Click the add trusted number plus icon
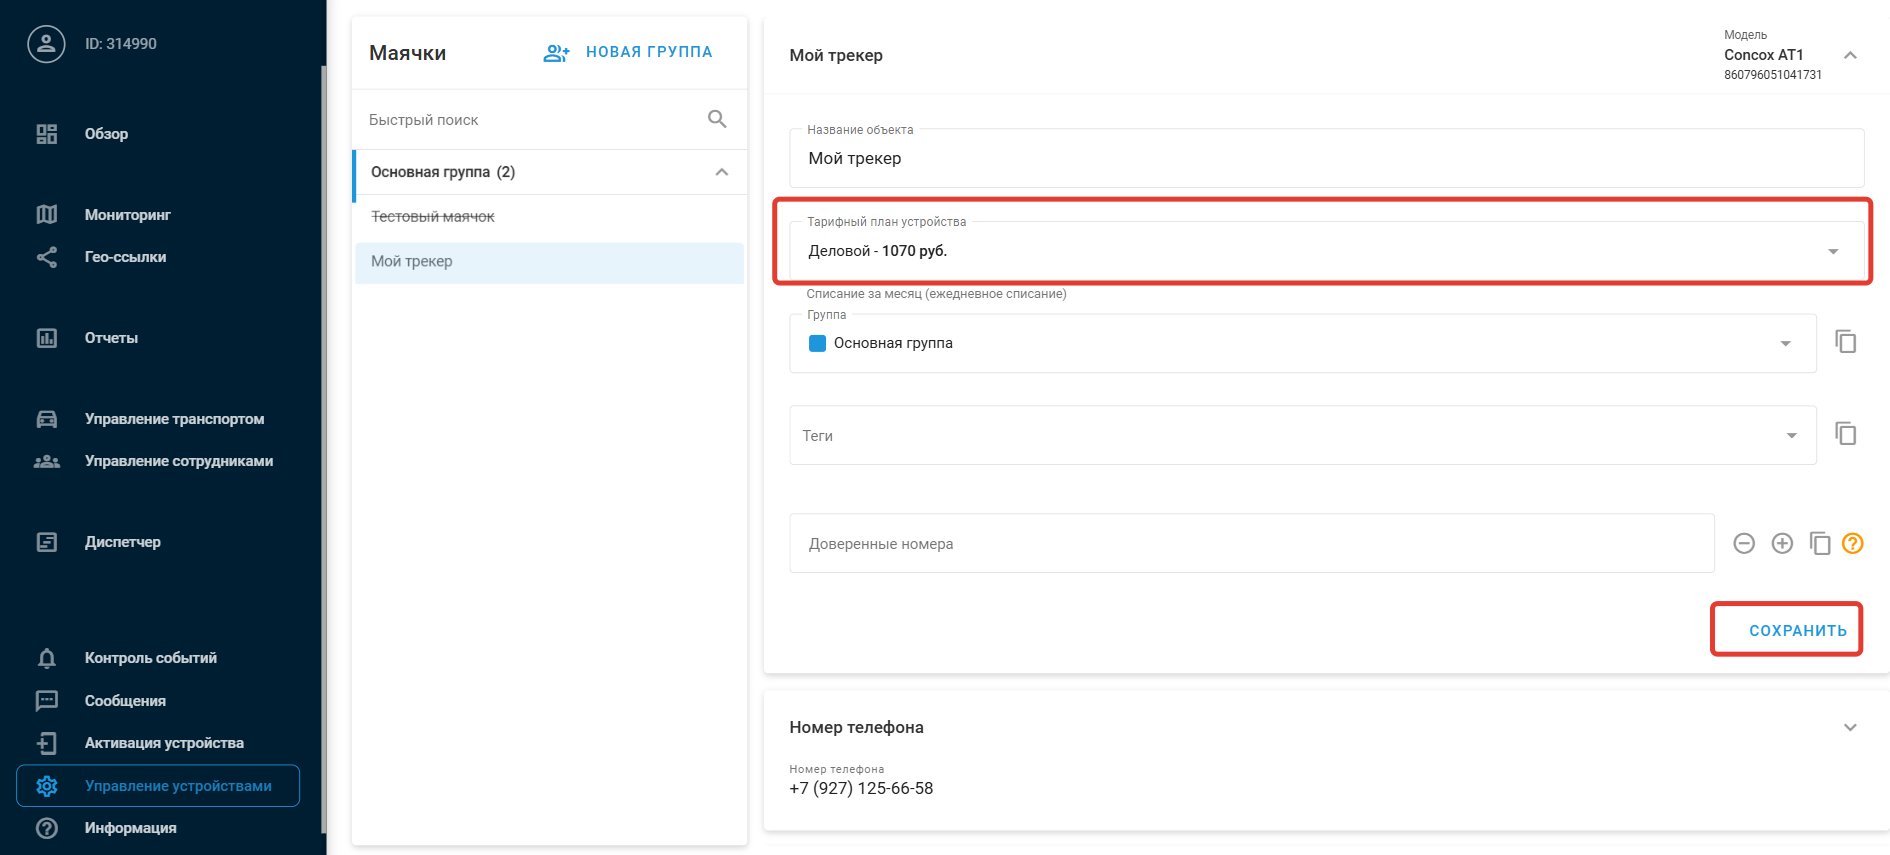Screen dimensions: 1890x855 (1782, 543)
